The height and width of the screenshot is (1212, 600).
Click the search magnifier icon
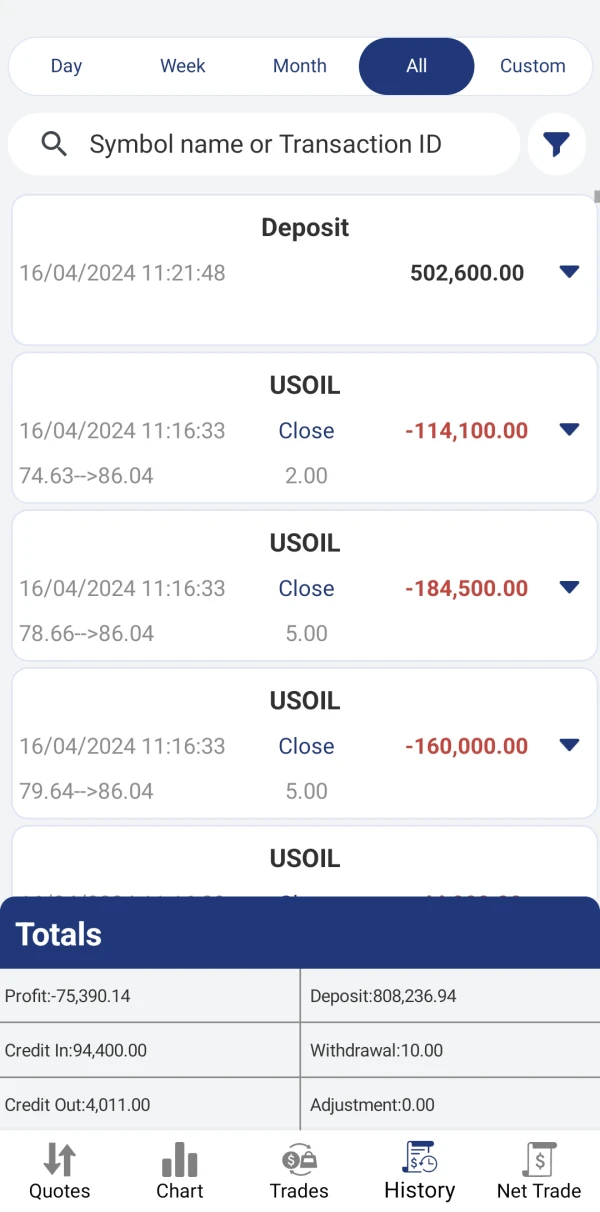(54, 145)
